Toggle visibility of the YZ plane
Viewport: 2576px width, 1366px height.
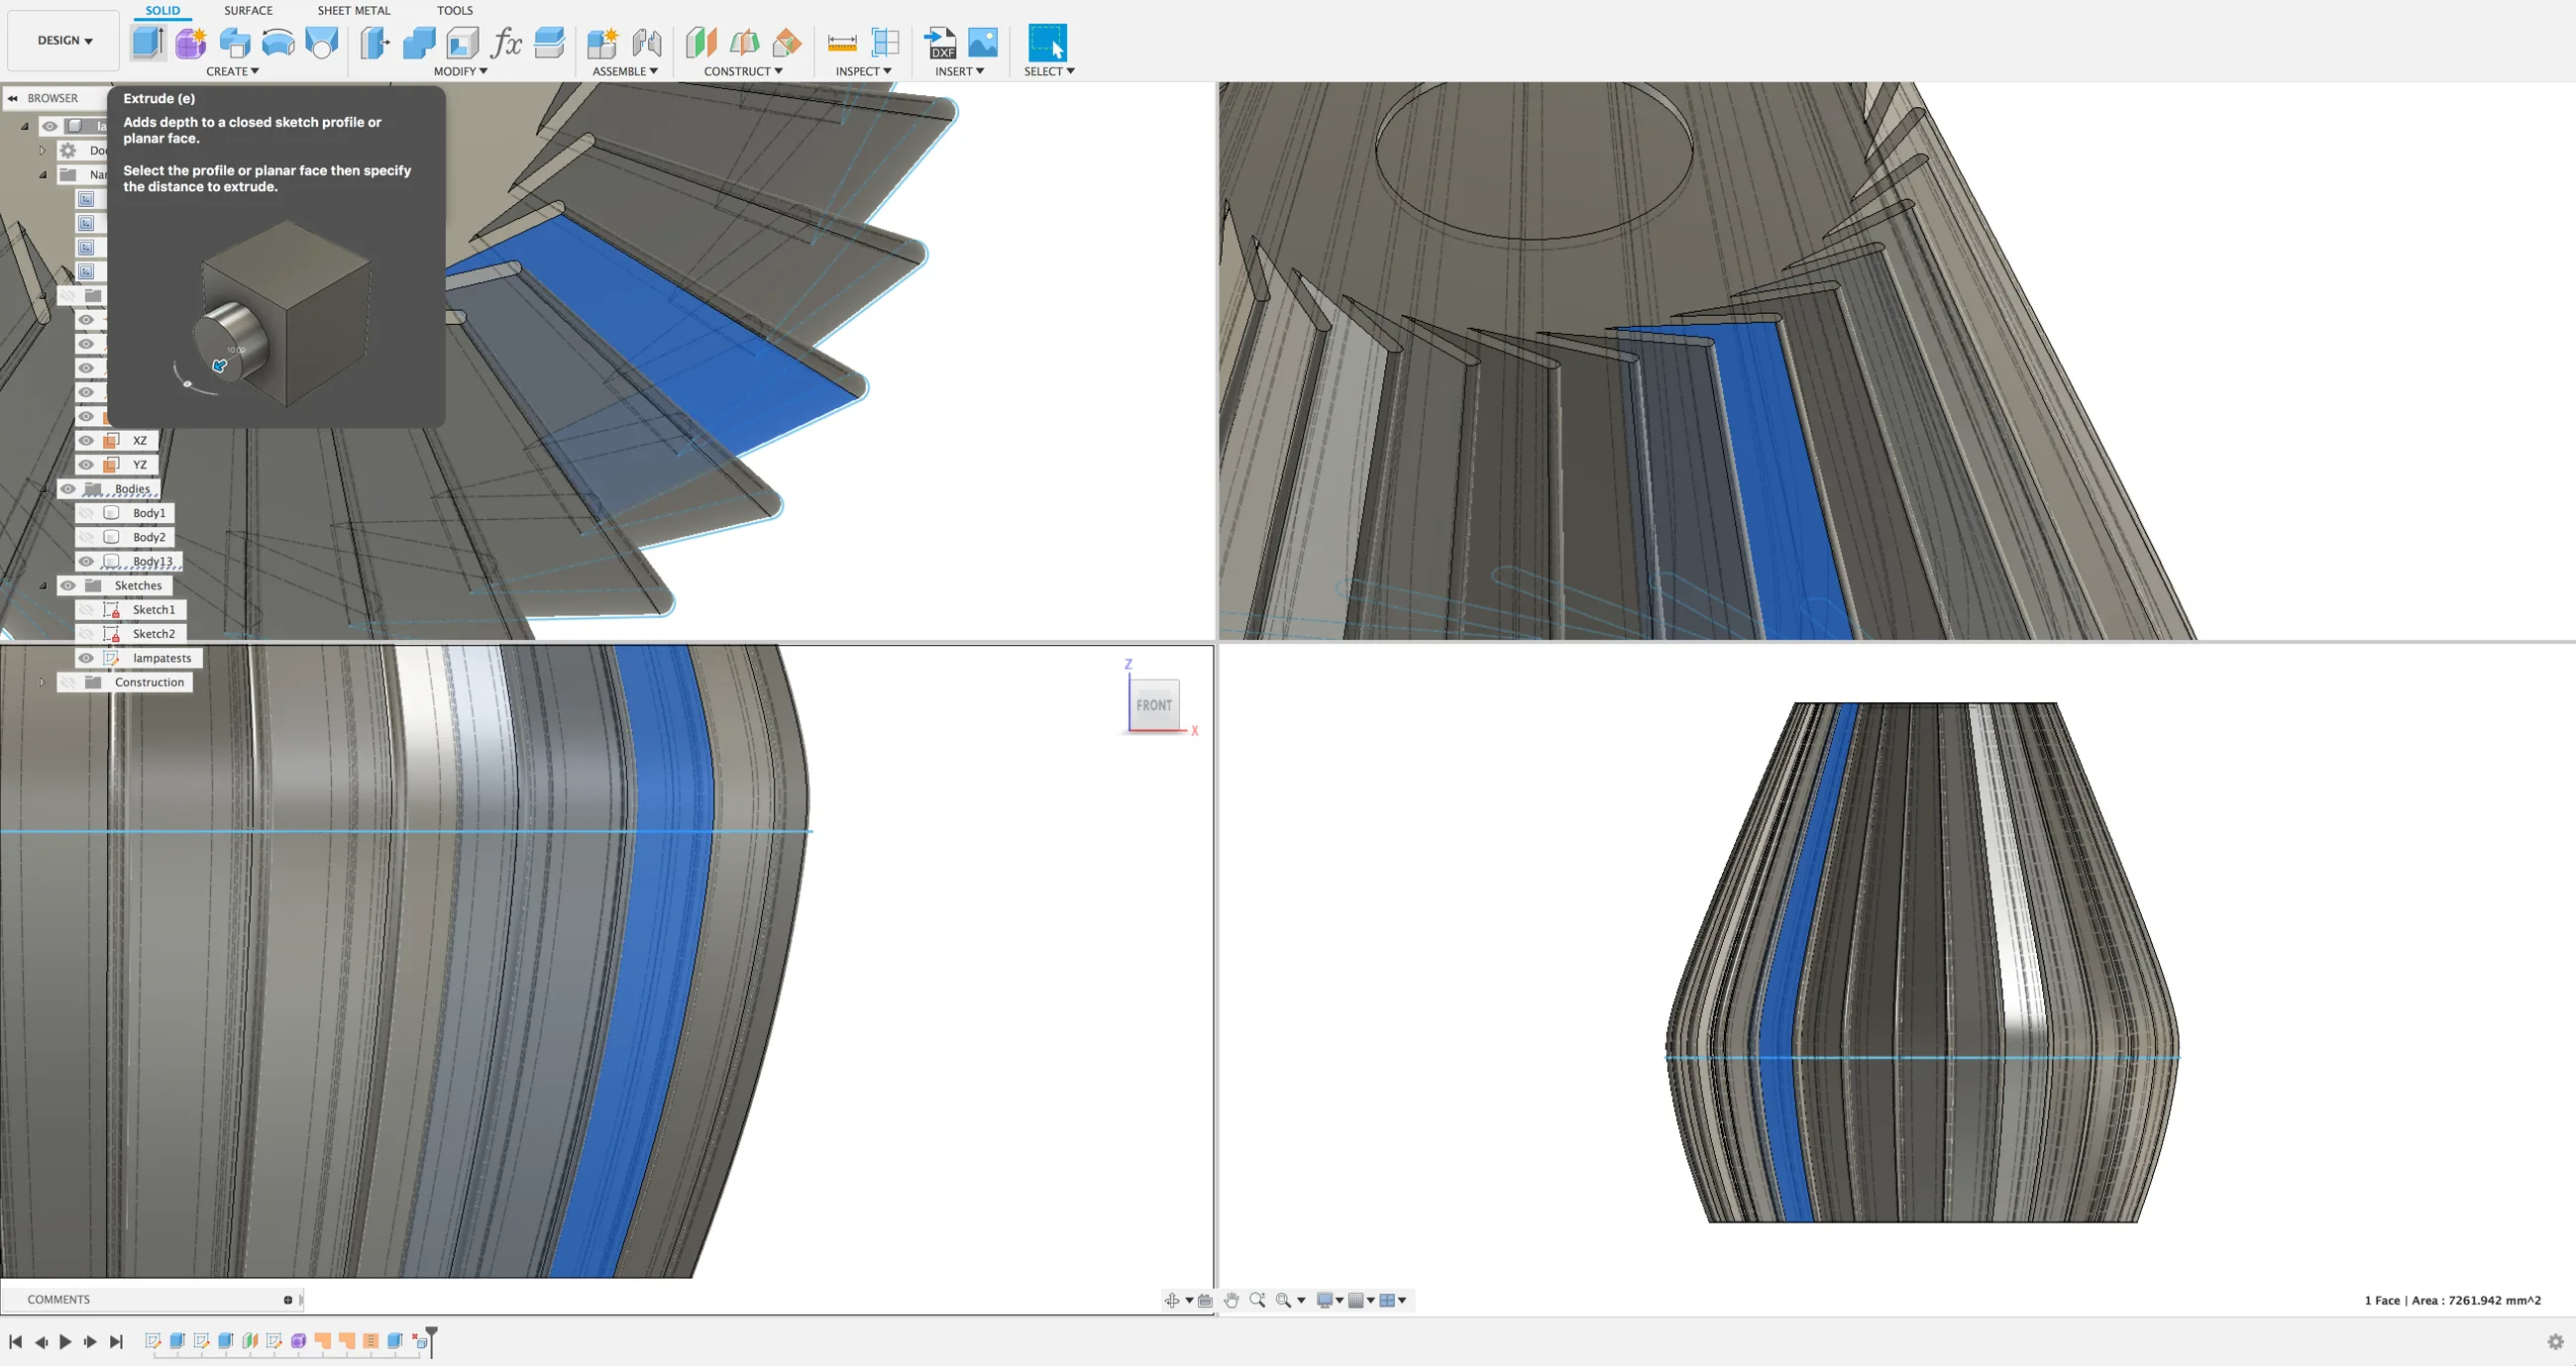tap(86, 465)
